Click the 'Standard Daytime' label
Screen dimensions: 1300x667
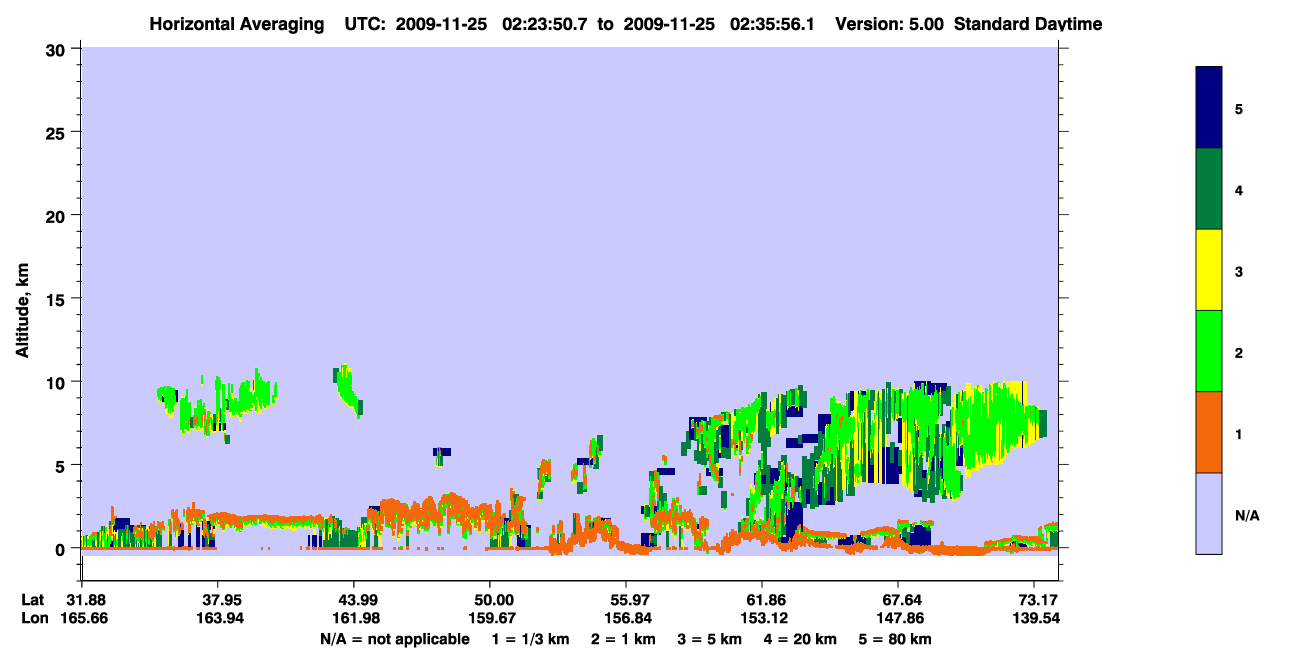point(1028,23)
